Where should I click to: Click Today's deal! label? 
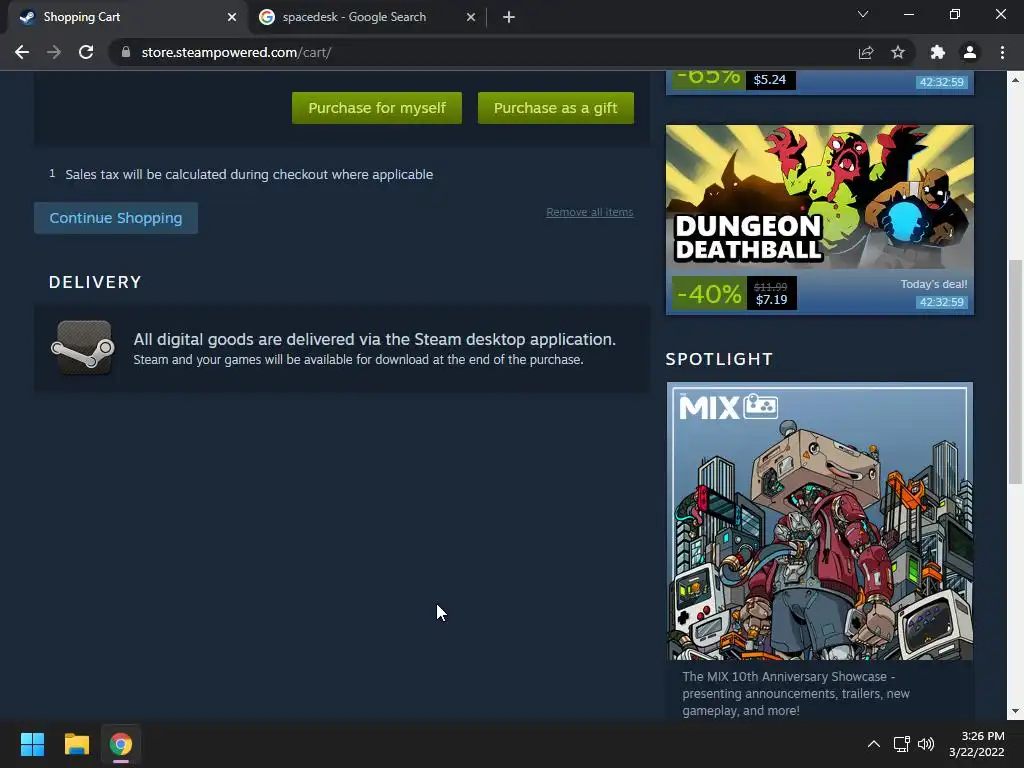(x=933, y=284)
